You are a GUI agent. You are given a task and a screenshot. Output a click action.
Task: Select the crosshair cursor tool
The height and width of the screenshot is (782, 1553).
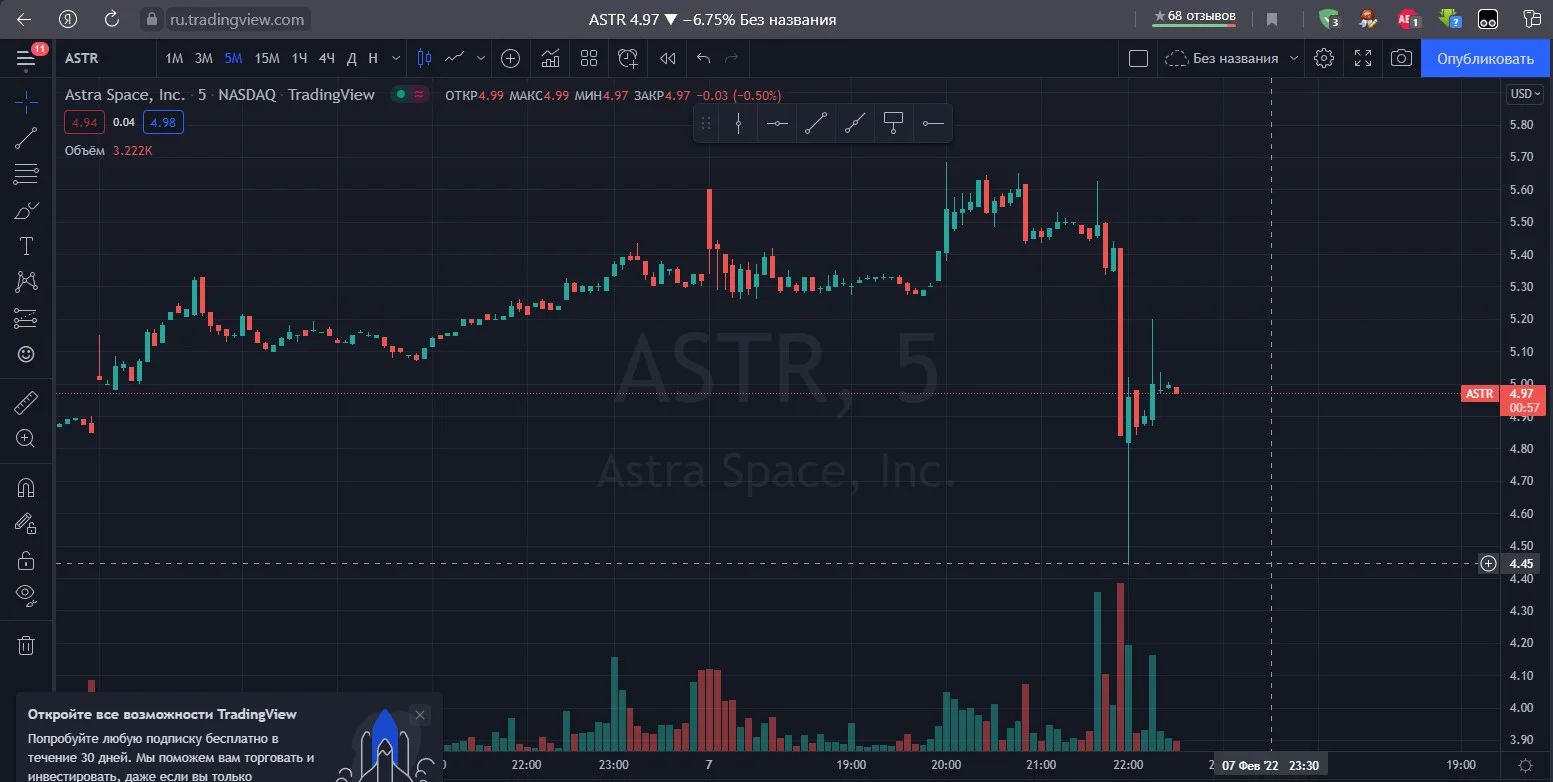click(26, 101)
